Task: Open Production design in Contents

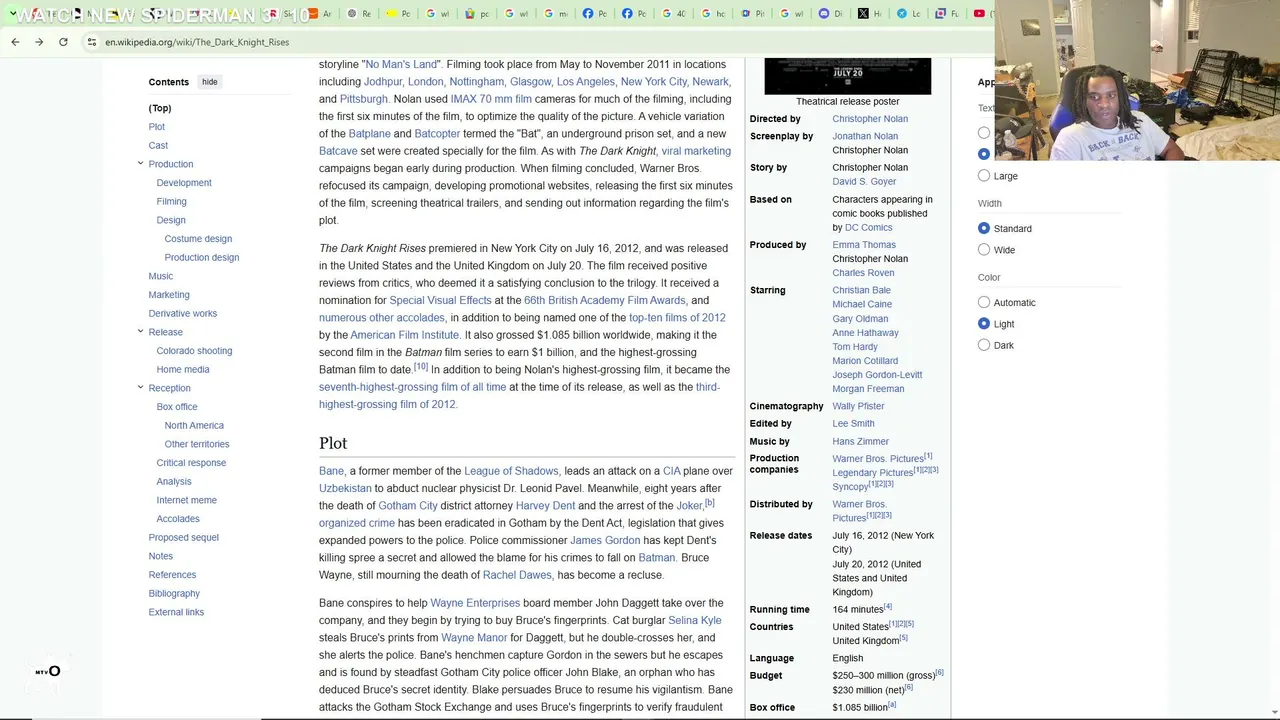Action: click(x=202, y=258)
